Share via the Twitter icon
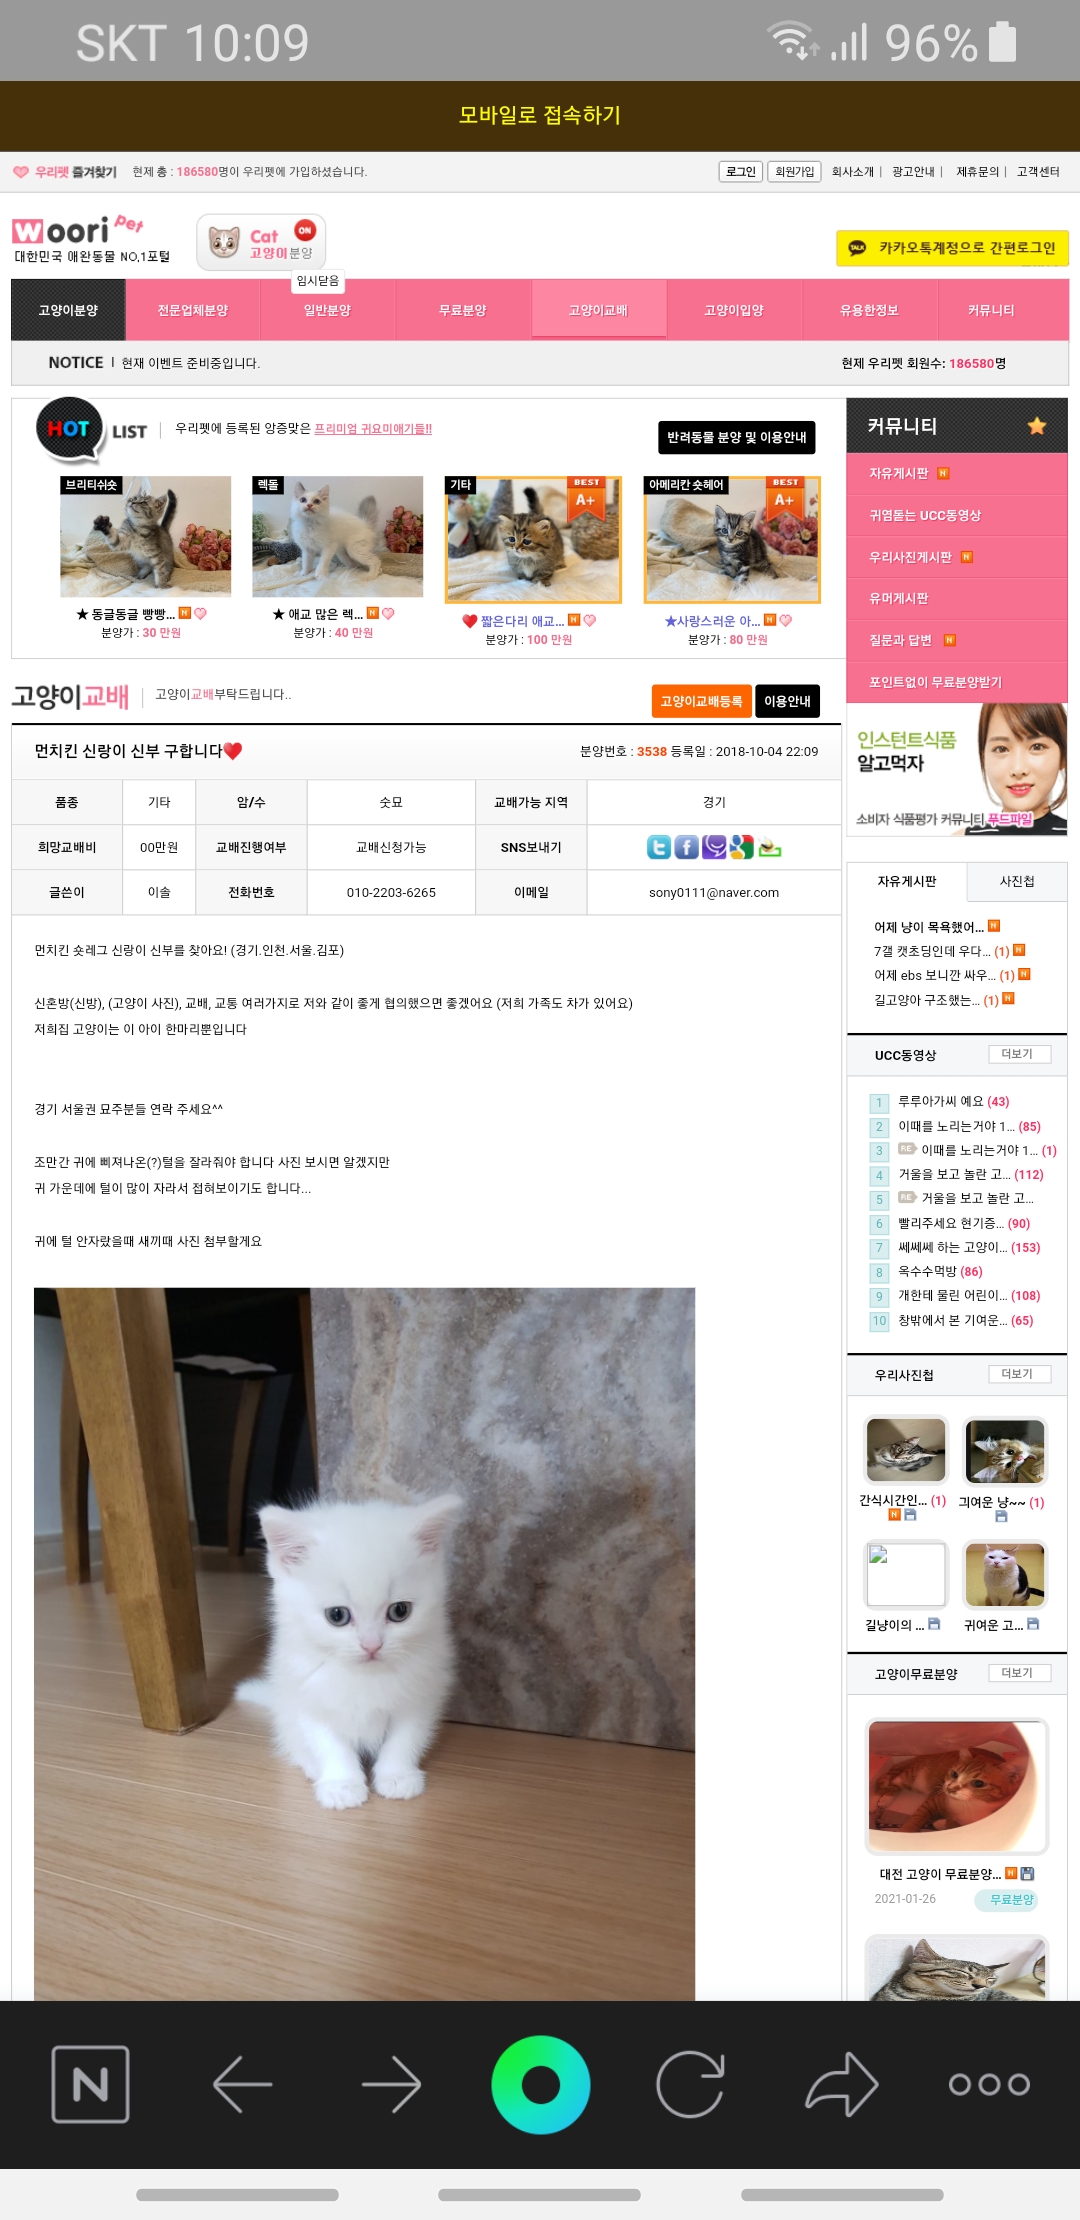Viewport: 1080px width, 2220px height. pyautogui.click(x=659, y=847)
